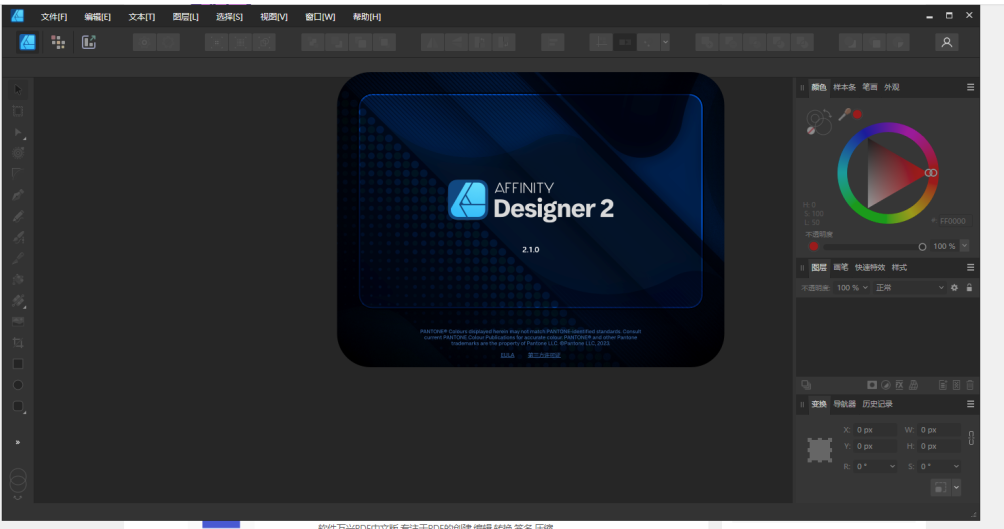This screenshot has width=1004, height=529.
Task: Open the EULA link on splash screen
Action: [x=508, y=355]
